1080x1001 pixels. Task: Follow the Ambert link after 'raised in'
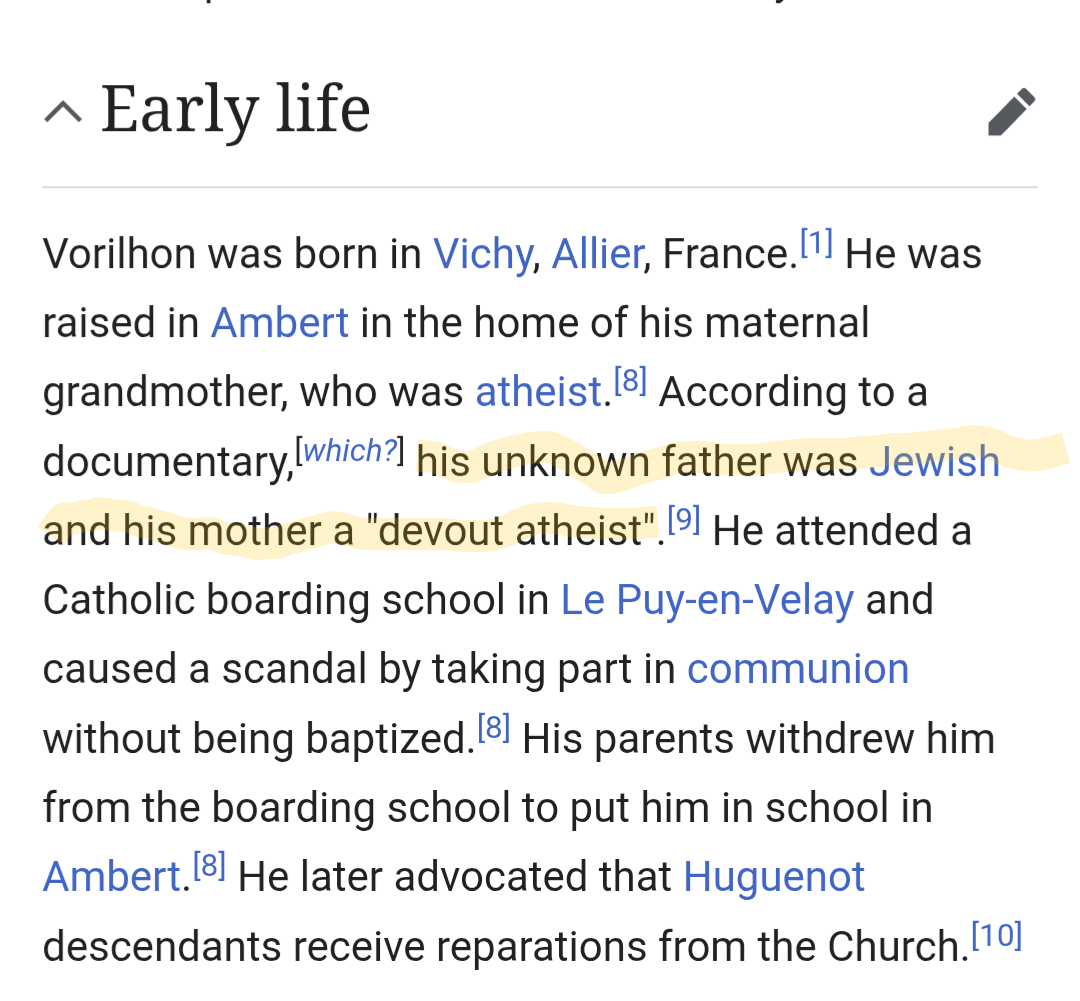click(x=280, y=323)
